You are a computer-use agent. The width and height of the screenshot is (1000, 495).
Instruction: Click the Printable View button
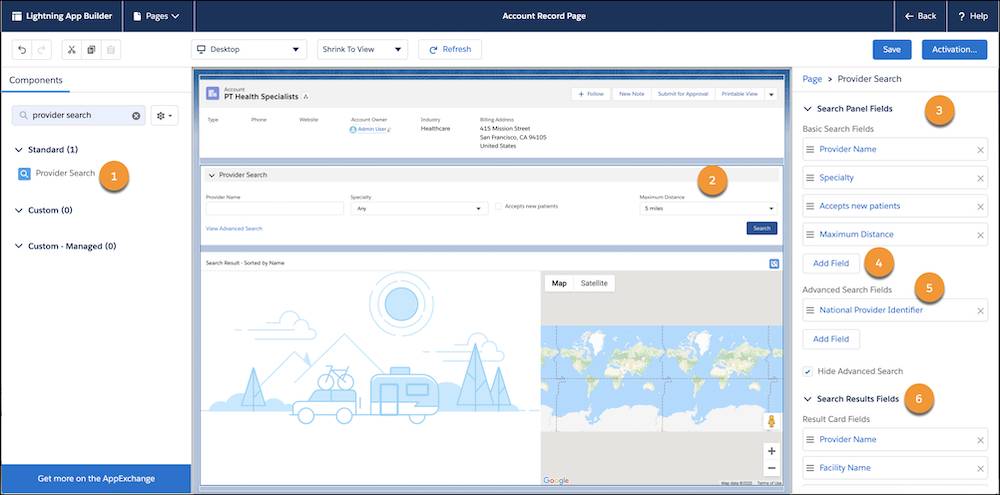coord(739,94)
